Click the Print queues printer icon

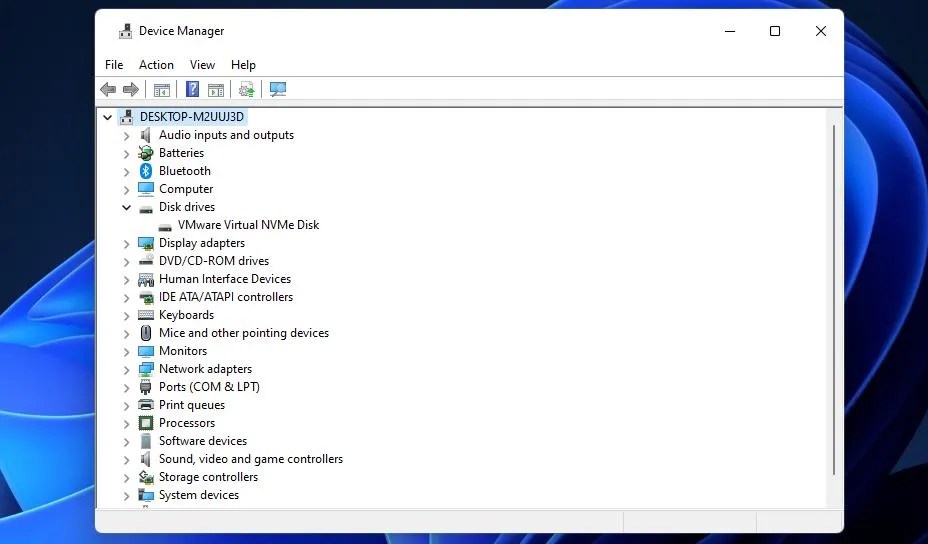click(x=146, y=405)
